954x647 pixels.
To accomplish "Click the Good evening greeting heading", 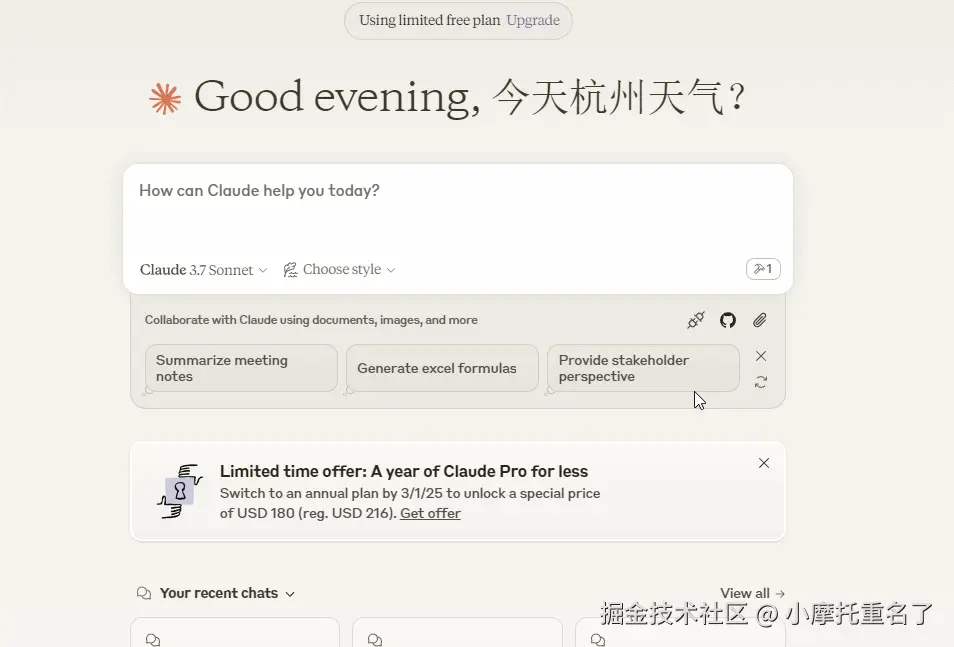I will tap(470, 97).
